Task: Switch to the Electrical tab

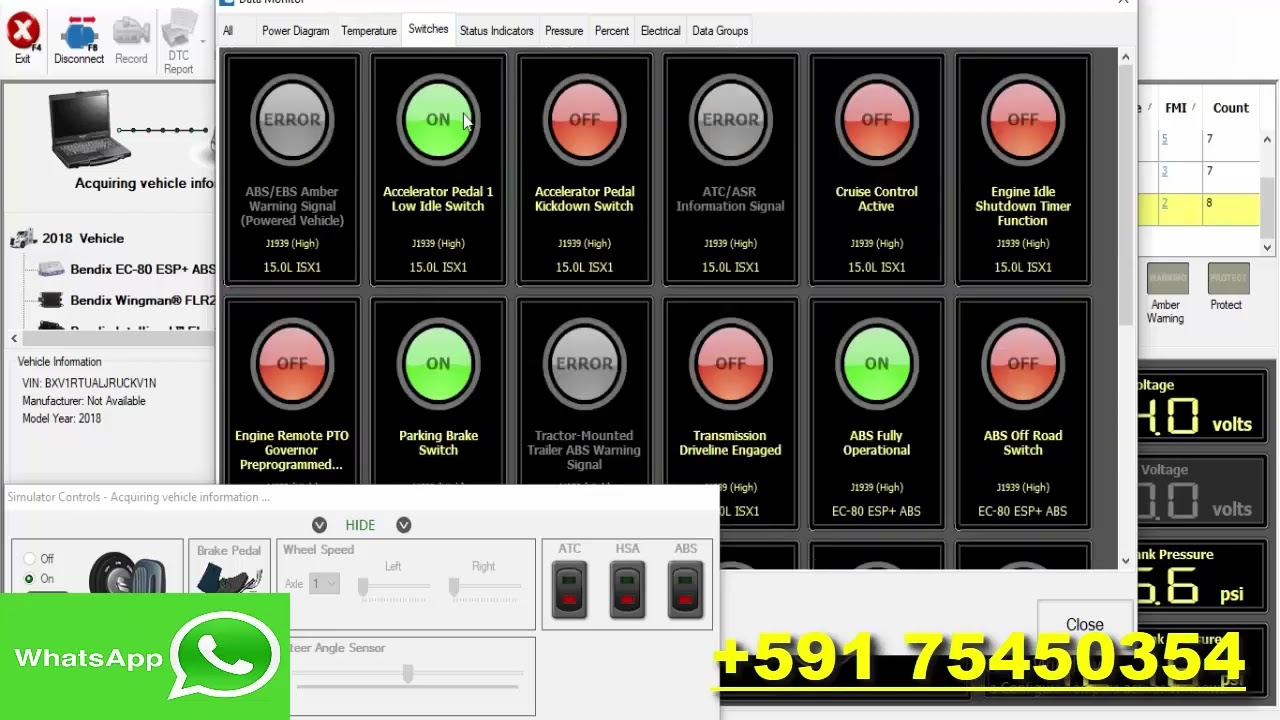Action: (x=660, y=31)
